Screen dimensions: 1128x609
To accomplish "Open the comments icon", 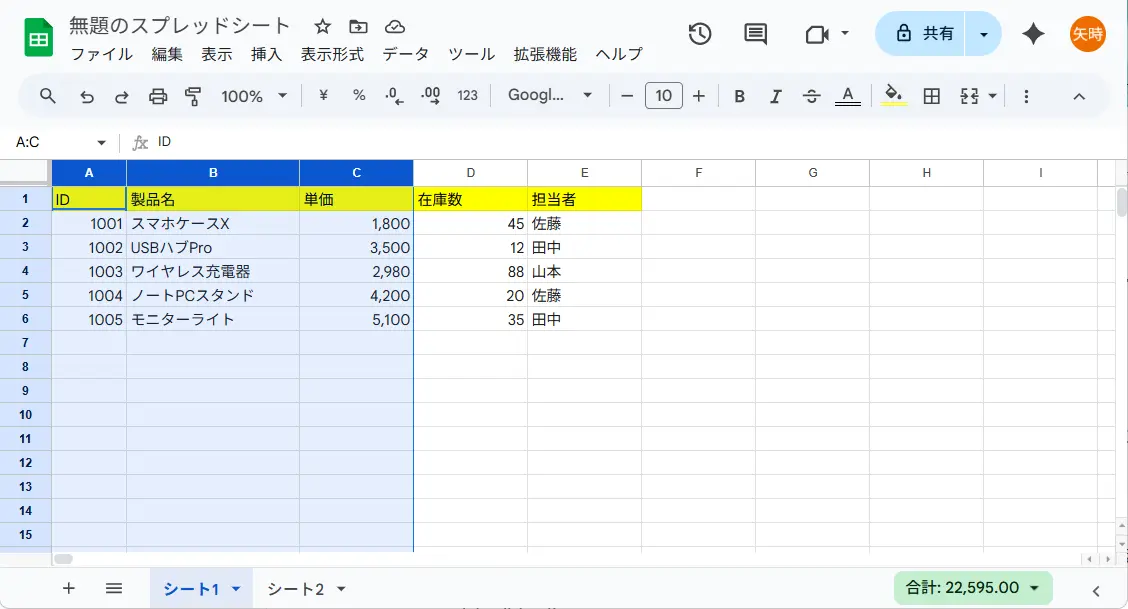I will [756, 34].
